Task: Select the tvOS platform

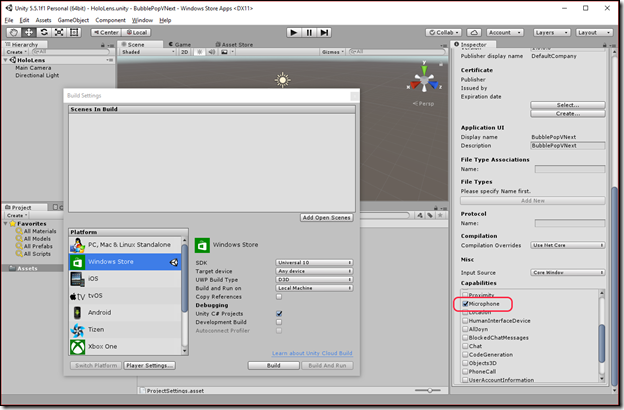Action: pyautogui.click(x=125, y=296)
